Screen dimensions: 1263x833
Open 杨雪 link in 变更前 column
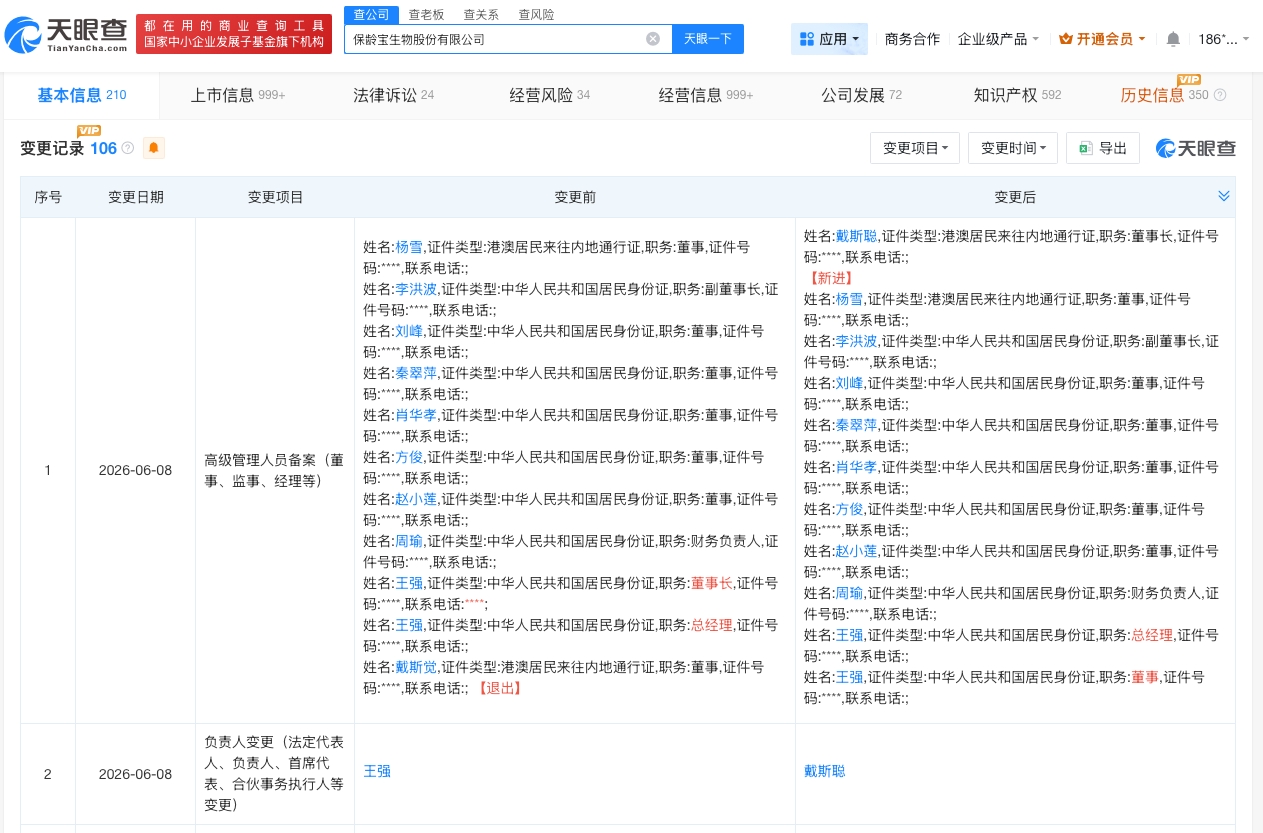point(409,247)
